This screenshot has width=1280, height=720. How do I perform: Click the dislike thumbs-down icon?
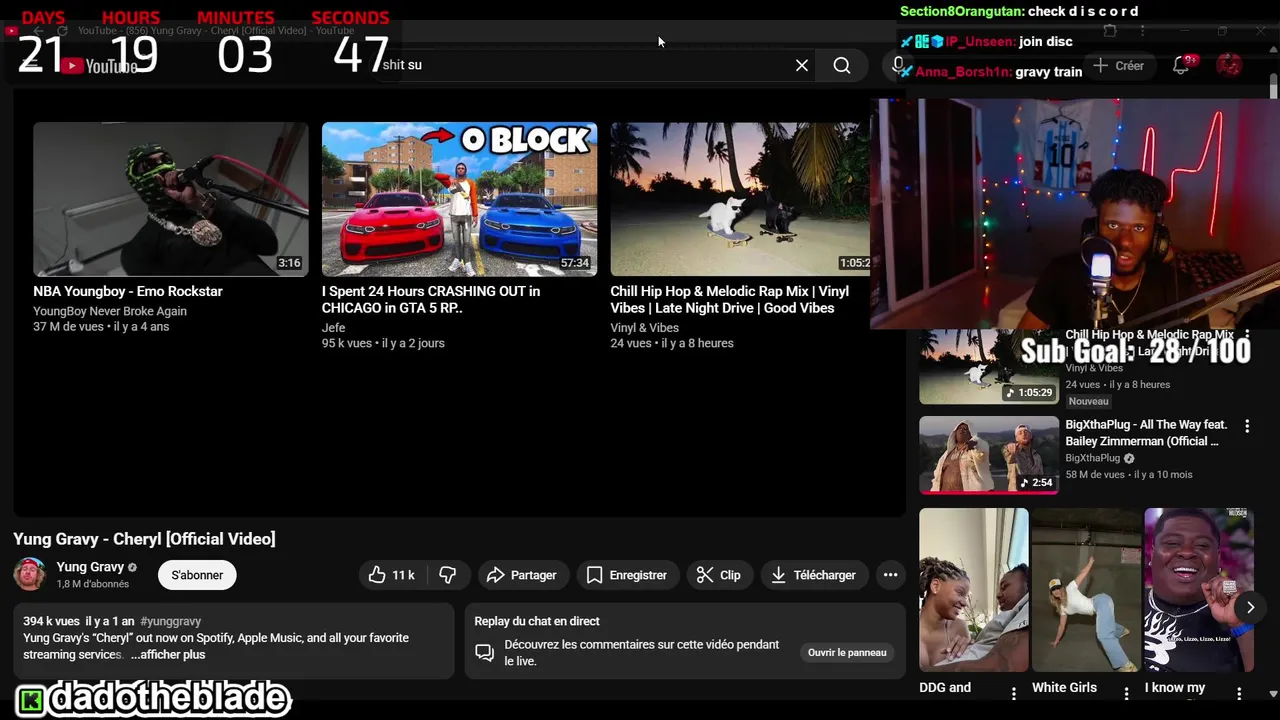coord(447,575)
